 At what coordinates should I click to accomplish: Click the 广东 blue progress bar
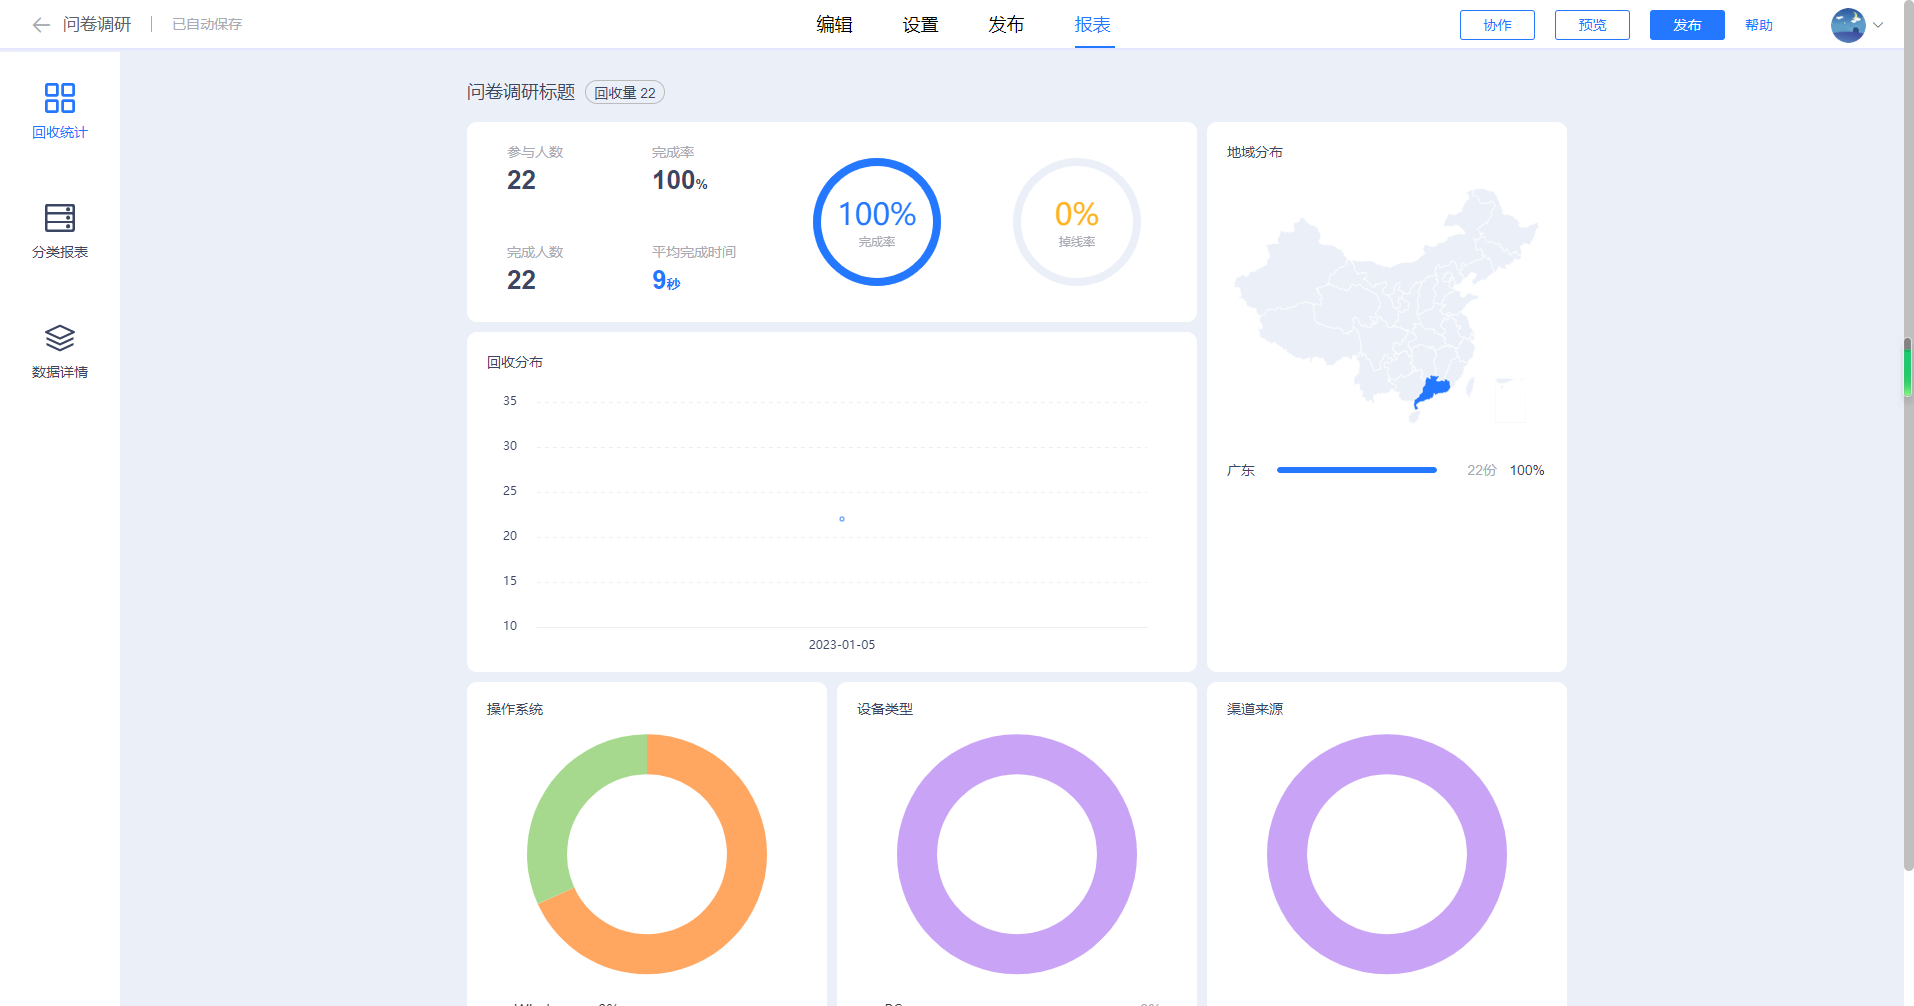tap(1357, 470)
